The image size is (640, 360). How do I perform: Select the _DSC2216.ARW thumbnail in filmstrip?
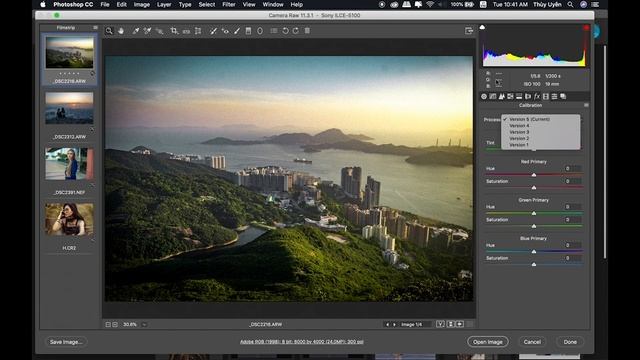click(69, 52)
